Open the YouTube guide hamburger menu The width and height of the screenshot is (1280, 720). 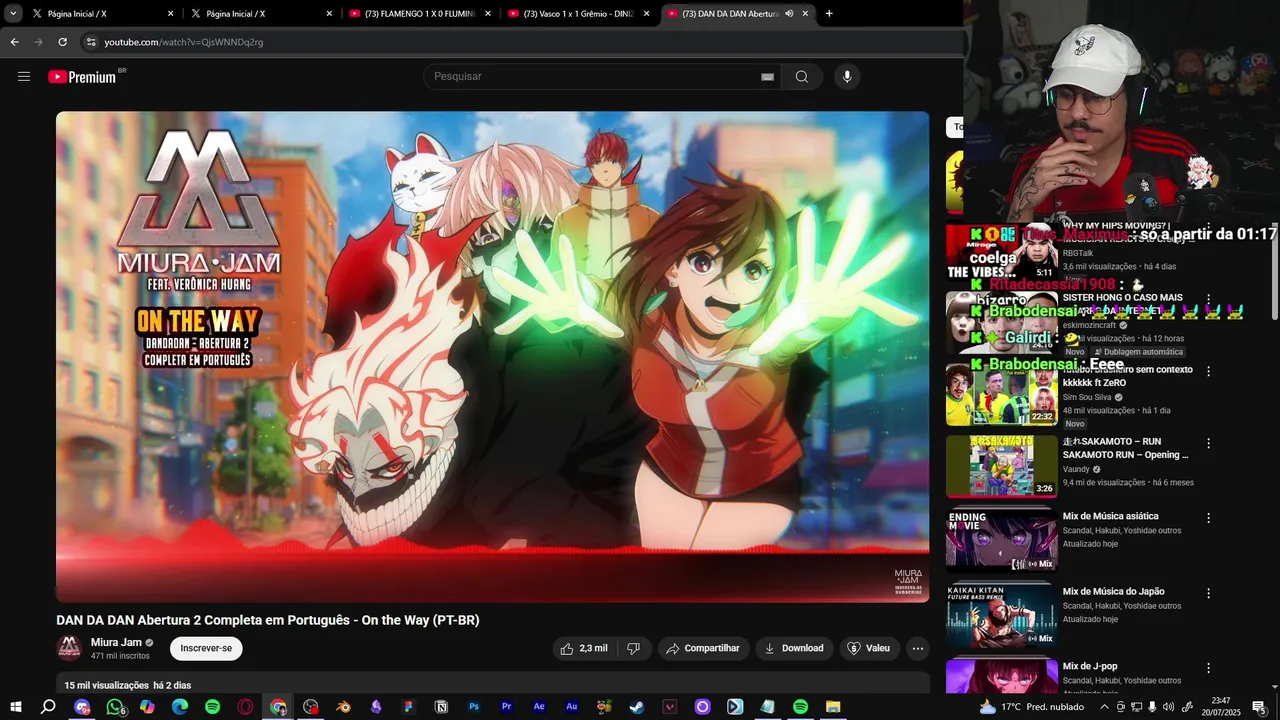click(x=24, y=77)
